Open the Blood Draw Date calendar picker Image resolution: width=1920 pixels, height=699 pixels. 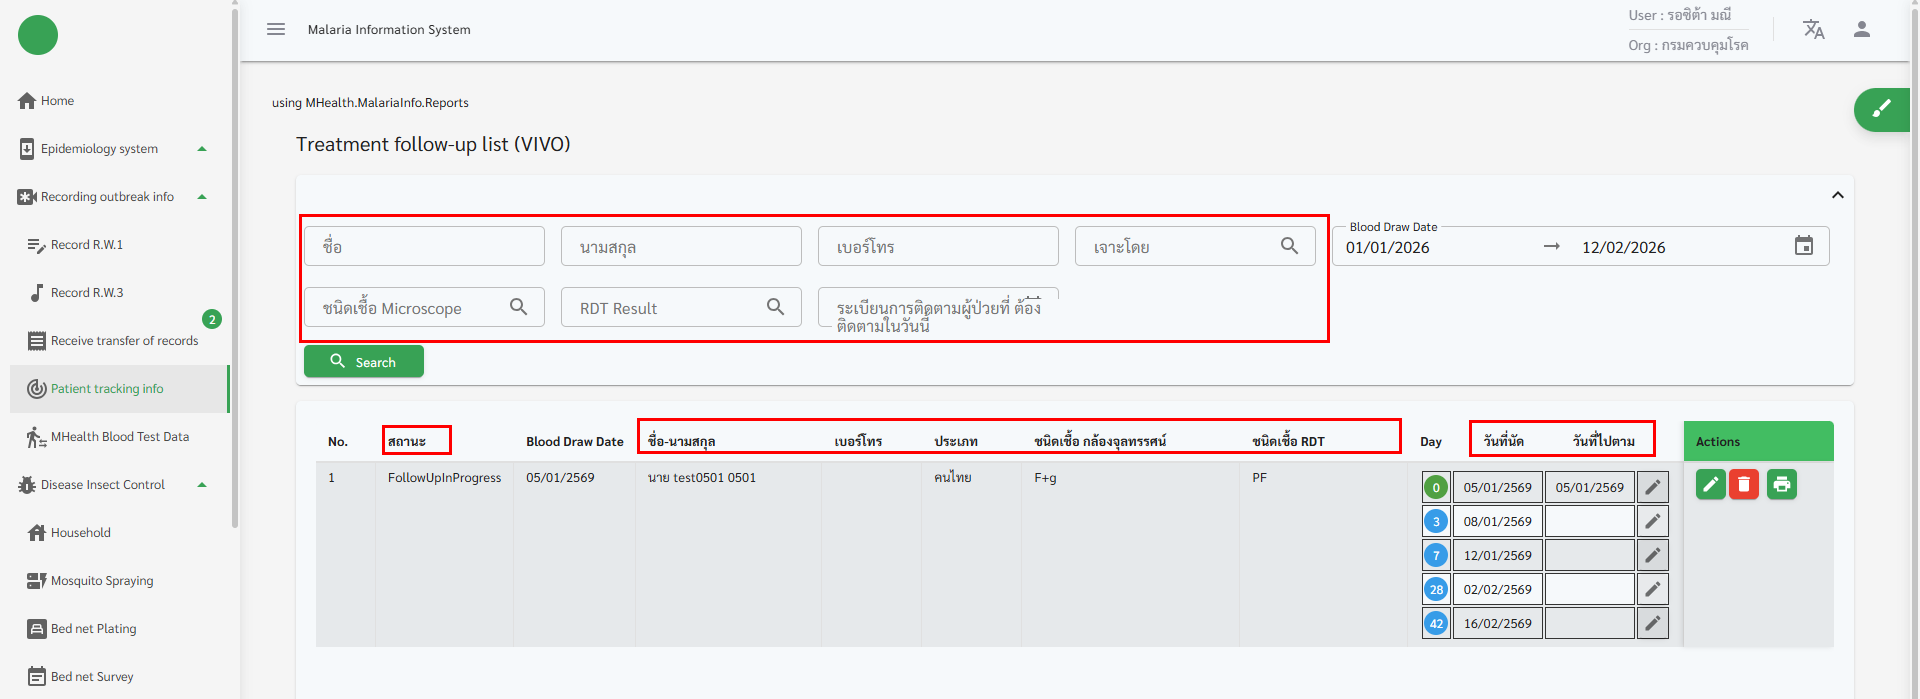(1803, 246)
